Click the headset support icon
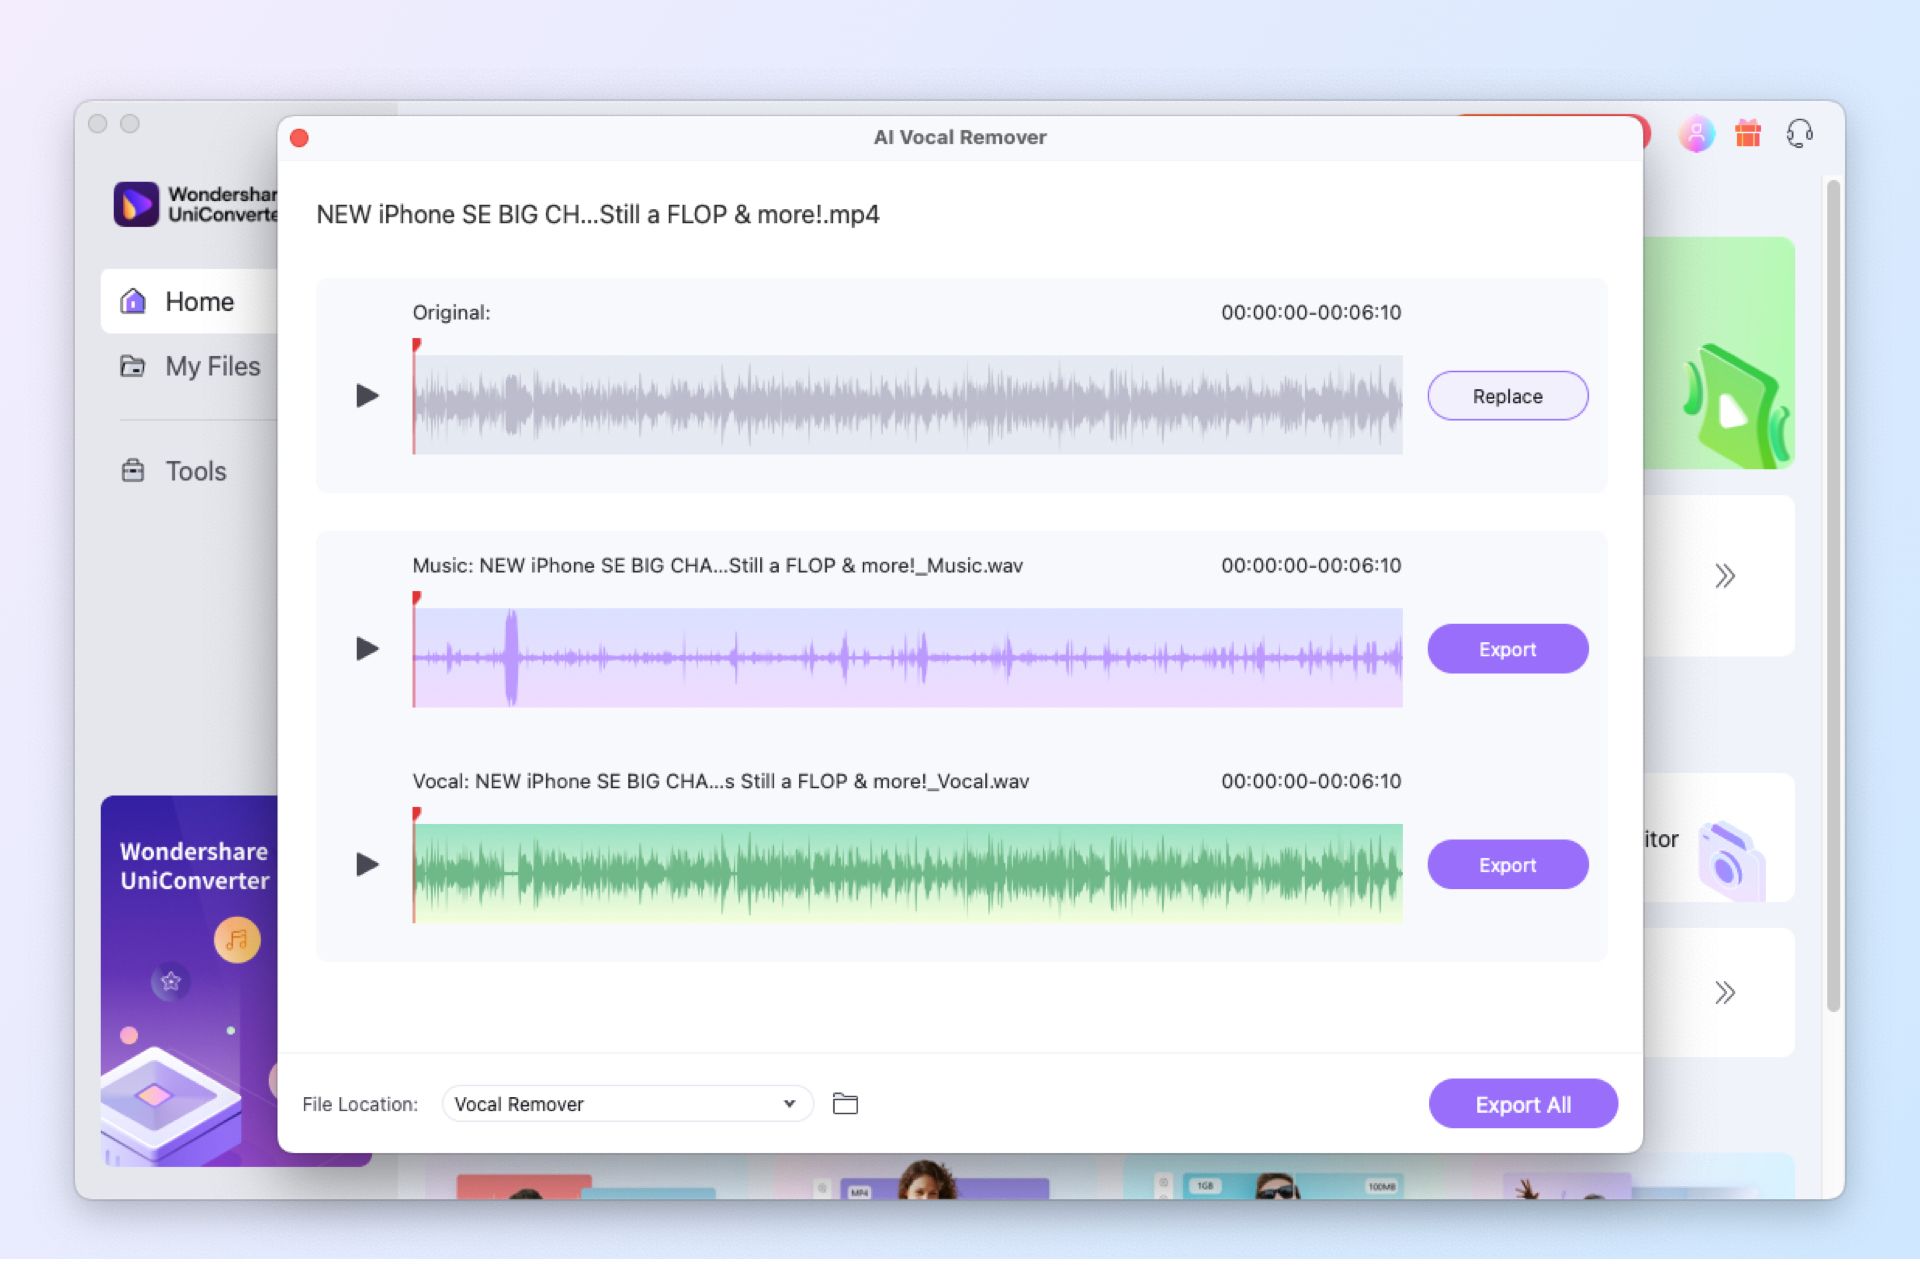 (x=1799, y=132)
